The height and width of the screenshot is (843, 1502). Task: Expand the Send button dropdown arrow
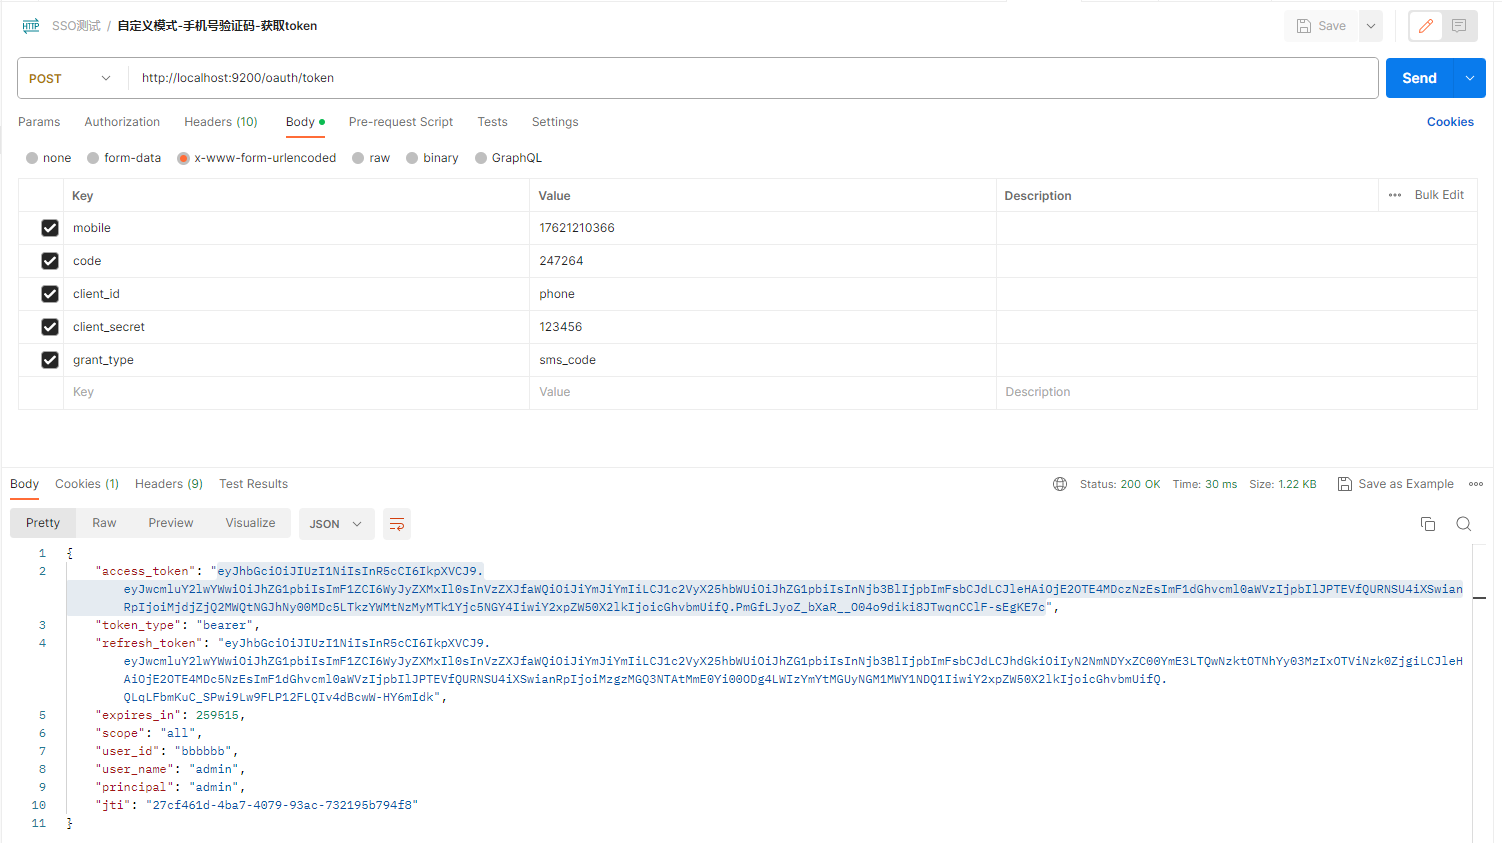(x=1469, y=77)
